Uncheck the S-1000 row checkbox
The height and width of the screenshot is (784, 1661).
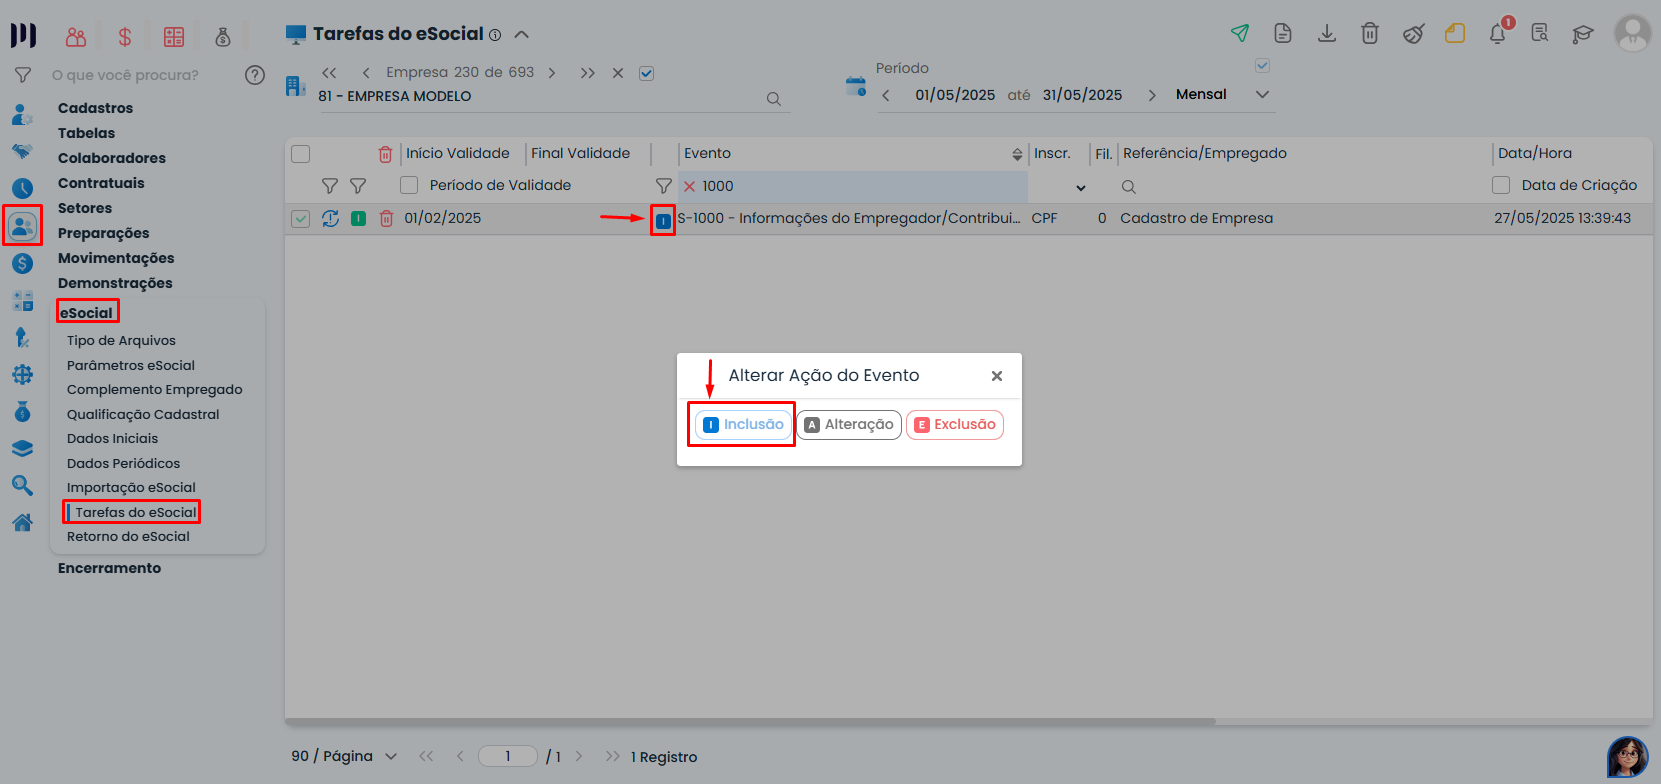pos(300,218)
